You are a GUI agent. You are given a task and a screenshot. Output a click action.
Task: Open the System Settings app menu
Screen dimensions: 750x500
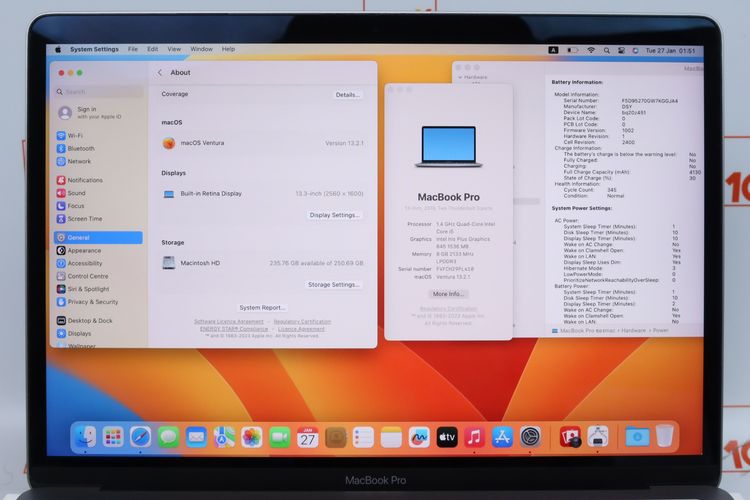(x=94, y=49)
